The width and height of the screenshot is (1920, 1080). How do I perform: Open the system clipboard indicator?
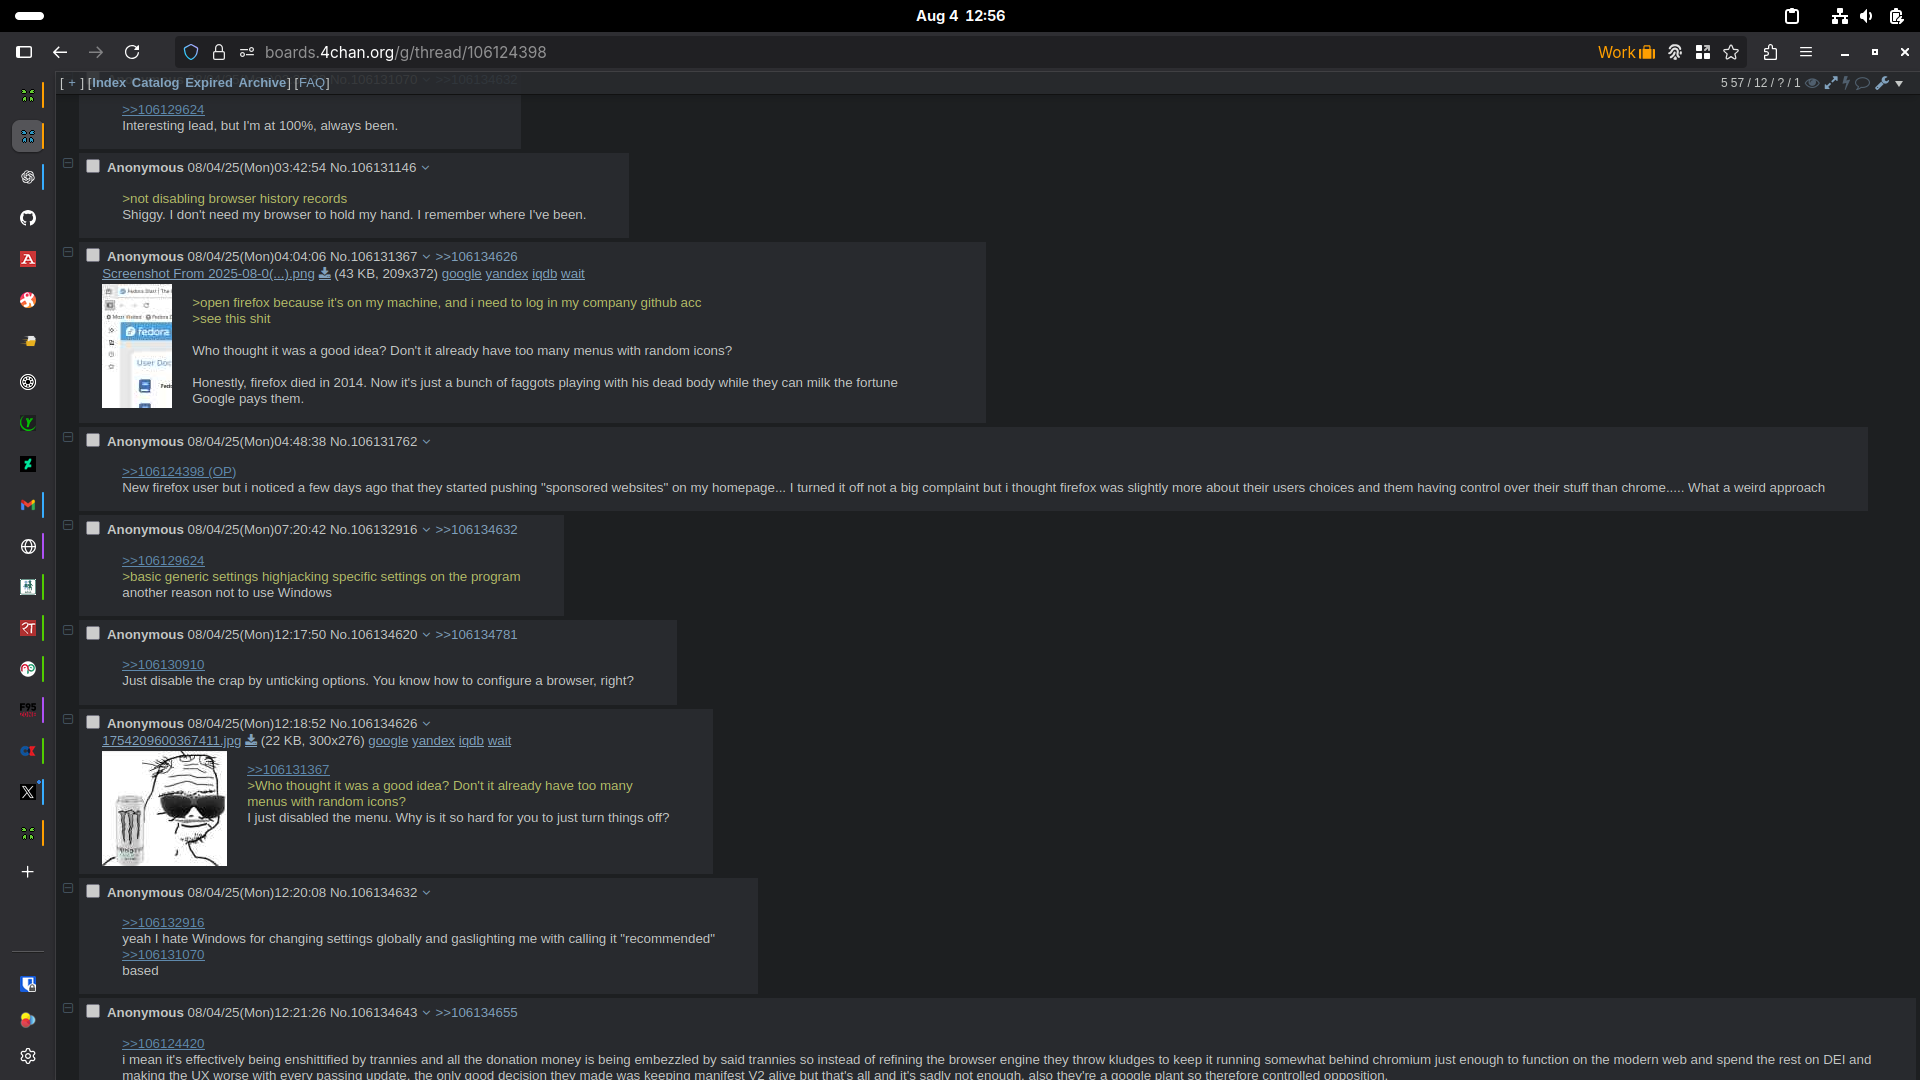1792,16
